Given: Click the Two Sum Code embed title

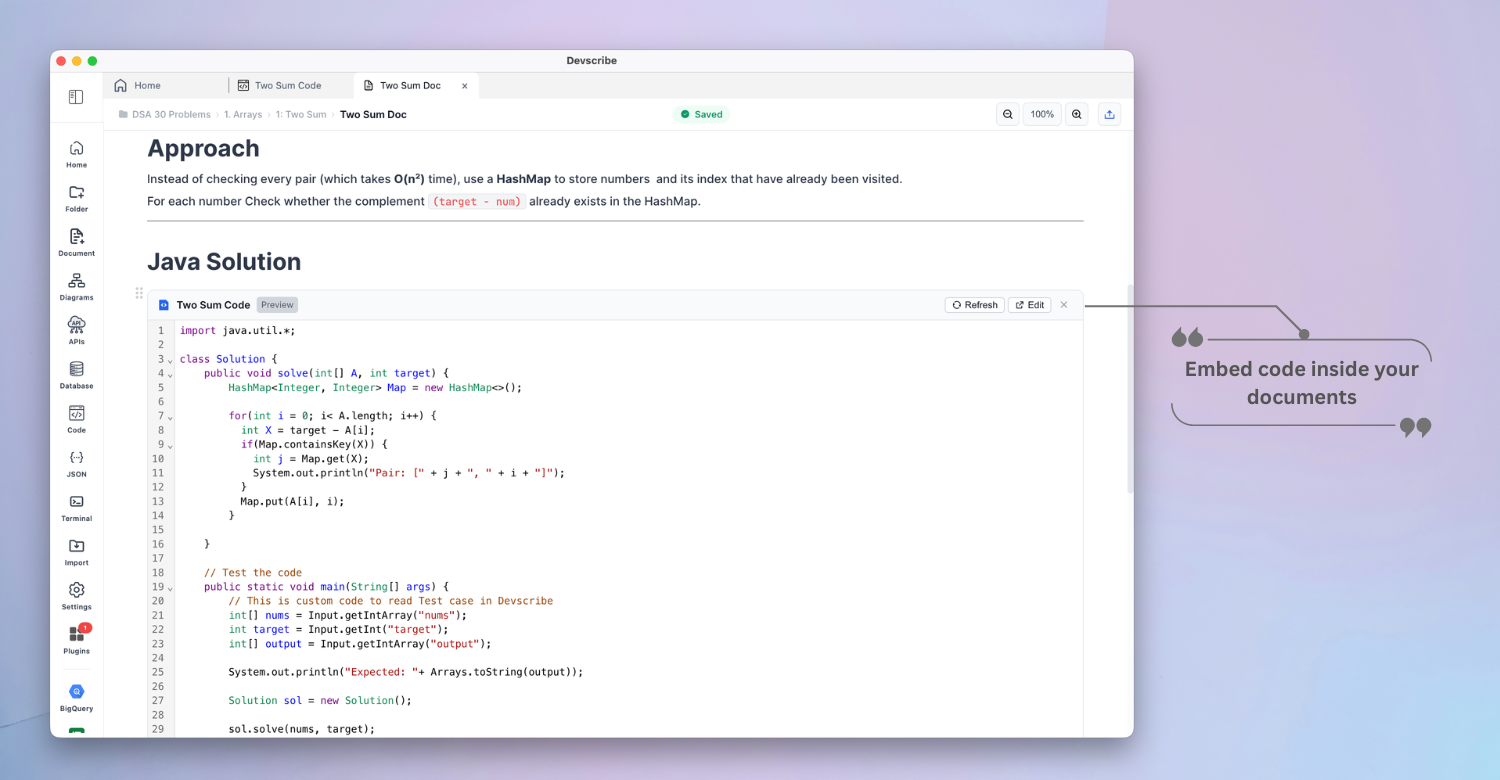Looking at the screenshot, I should click(213, 305).
